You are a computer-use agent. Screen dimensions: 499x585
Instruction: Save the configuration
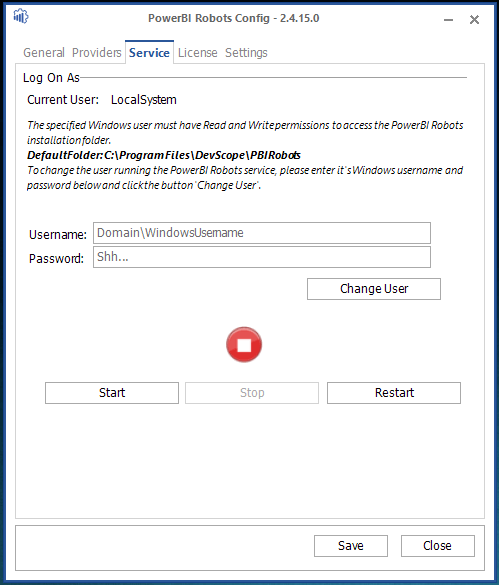pyautogui.click(x=351, y=546)
